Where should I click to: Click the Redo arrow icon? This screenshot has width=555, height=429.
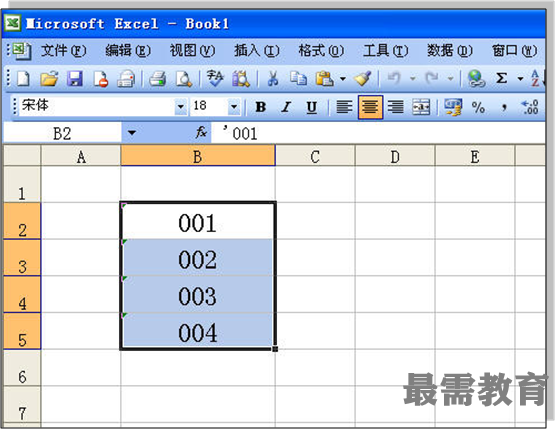pos(431,78)
